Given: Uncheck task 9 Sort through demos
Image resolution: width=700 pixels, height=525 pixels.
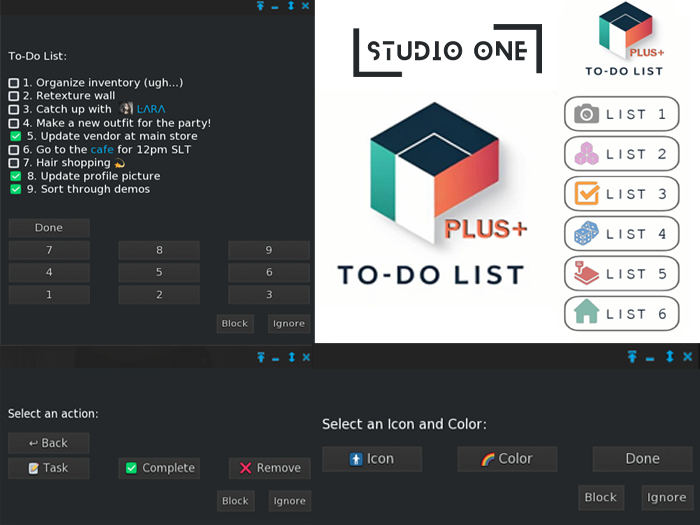Looking at the screenshot, I should [16, 189].
